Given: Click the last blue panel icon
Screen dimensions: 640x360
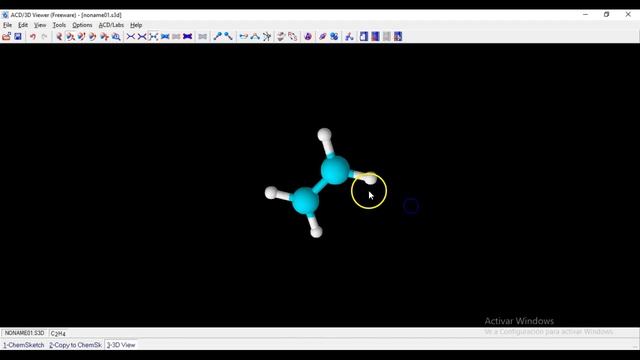Looking at the screenshot, I should coord(398,37).
